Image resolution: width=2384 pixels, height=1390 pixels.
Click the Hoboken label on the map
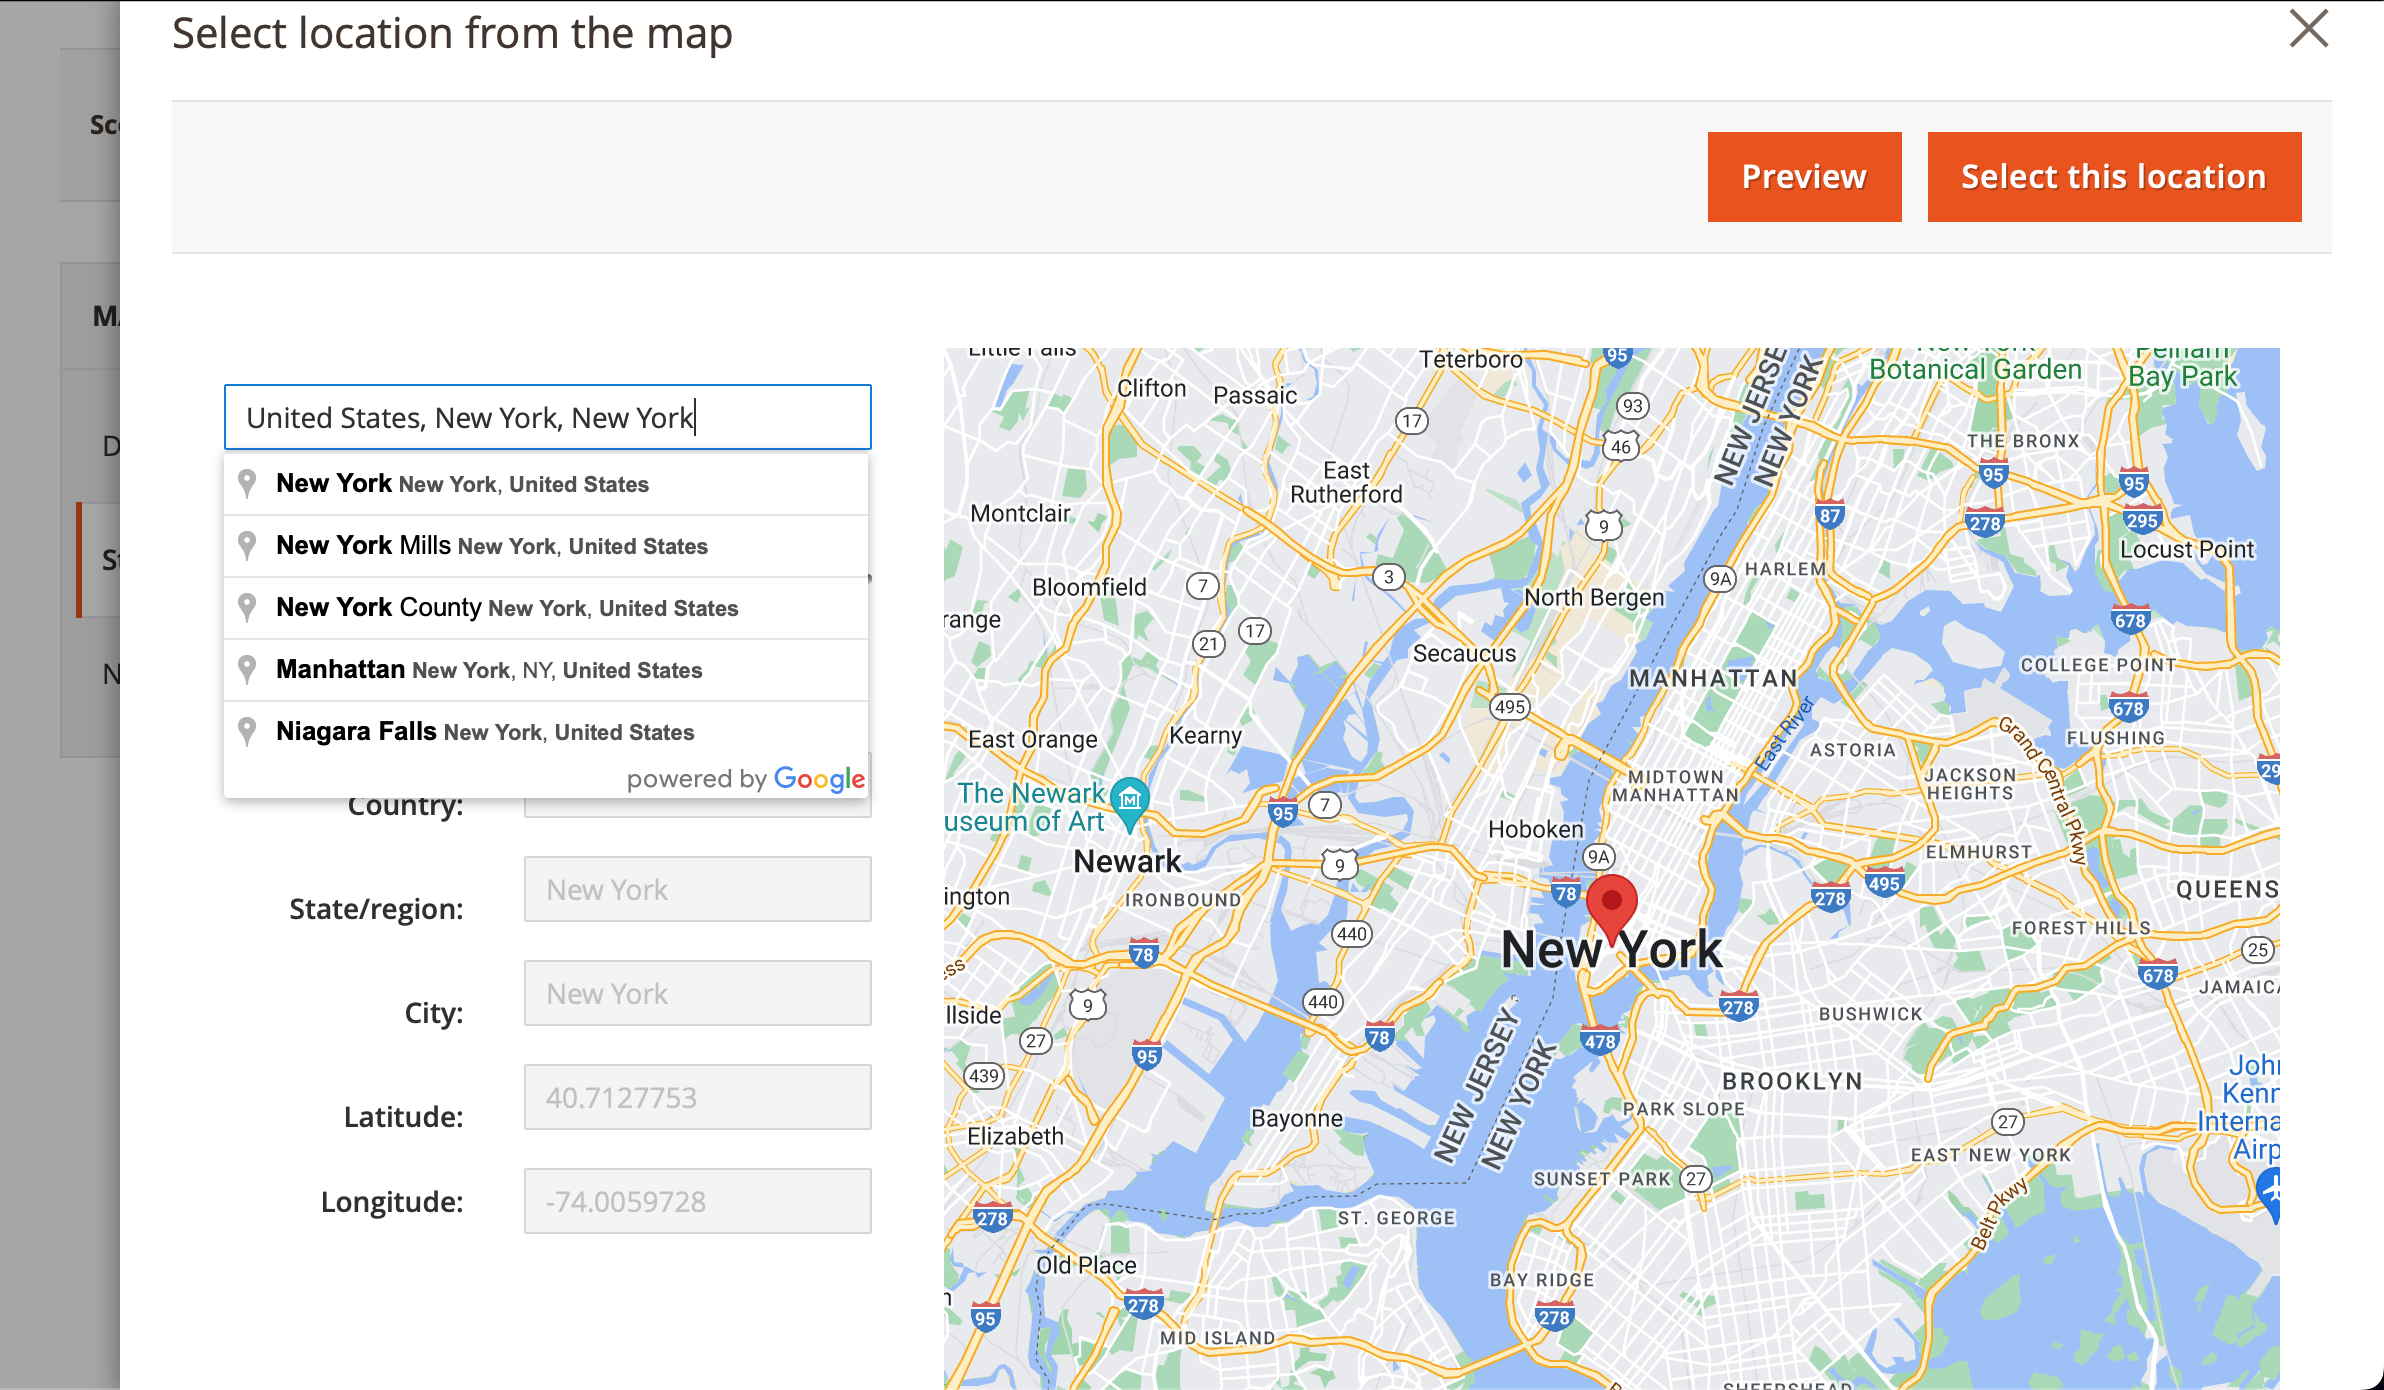coord(1536,829)
